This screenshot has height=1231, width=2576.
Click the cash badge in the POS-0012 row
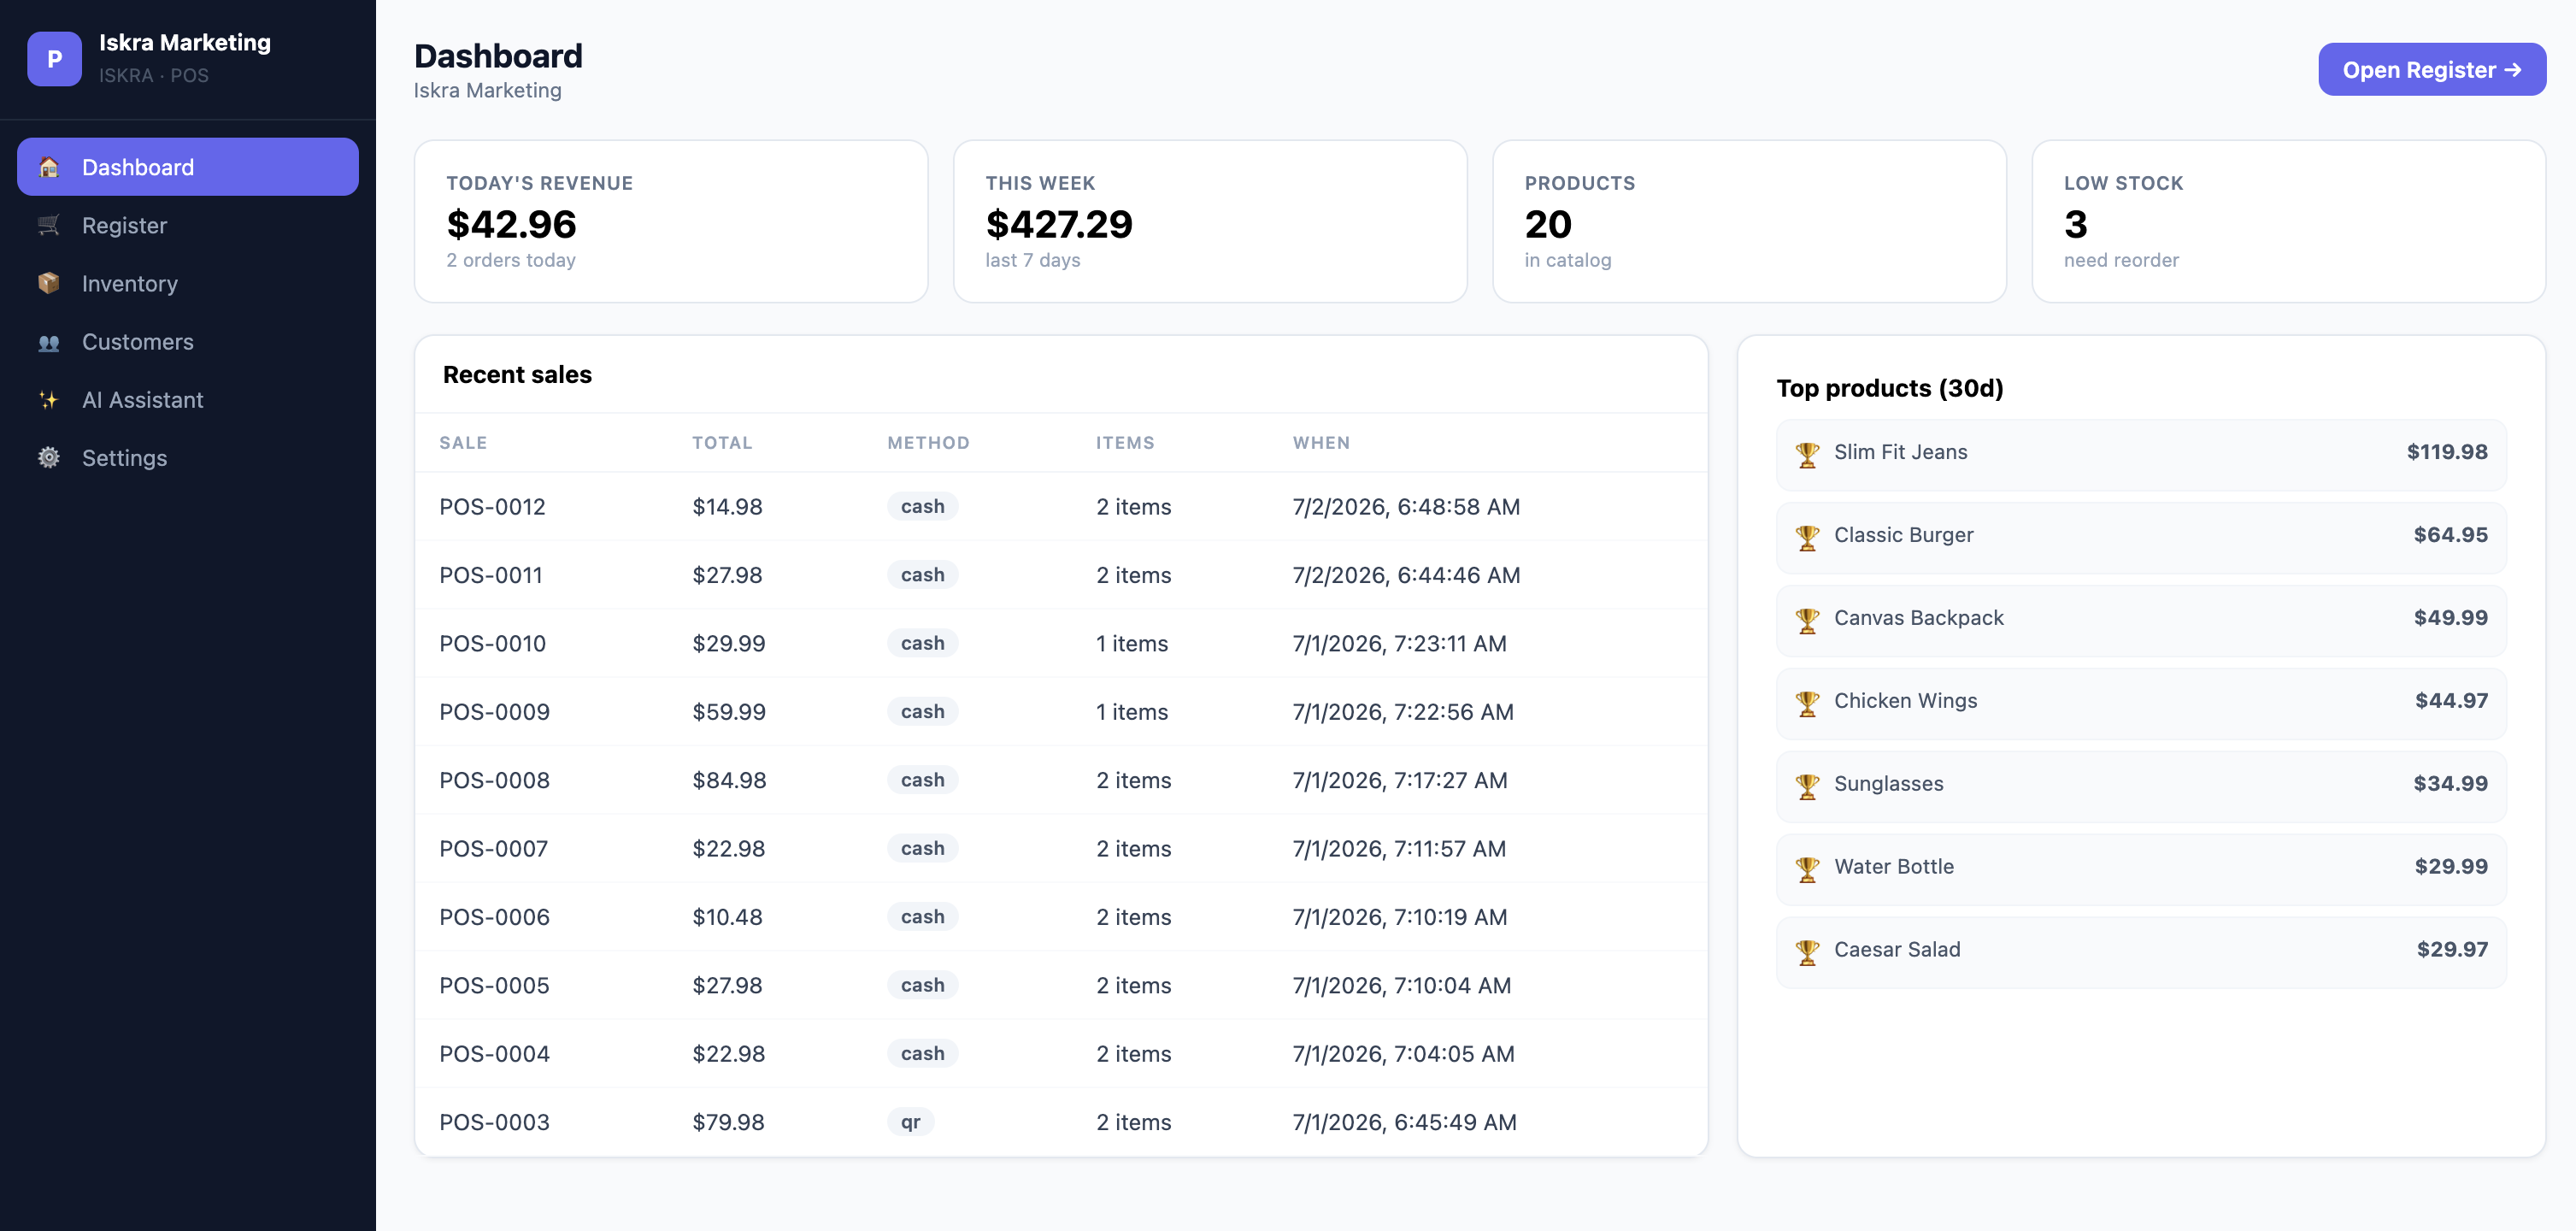[x=922, y=506]
